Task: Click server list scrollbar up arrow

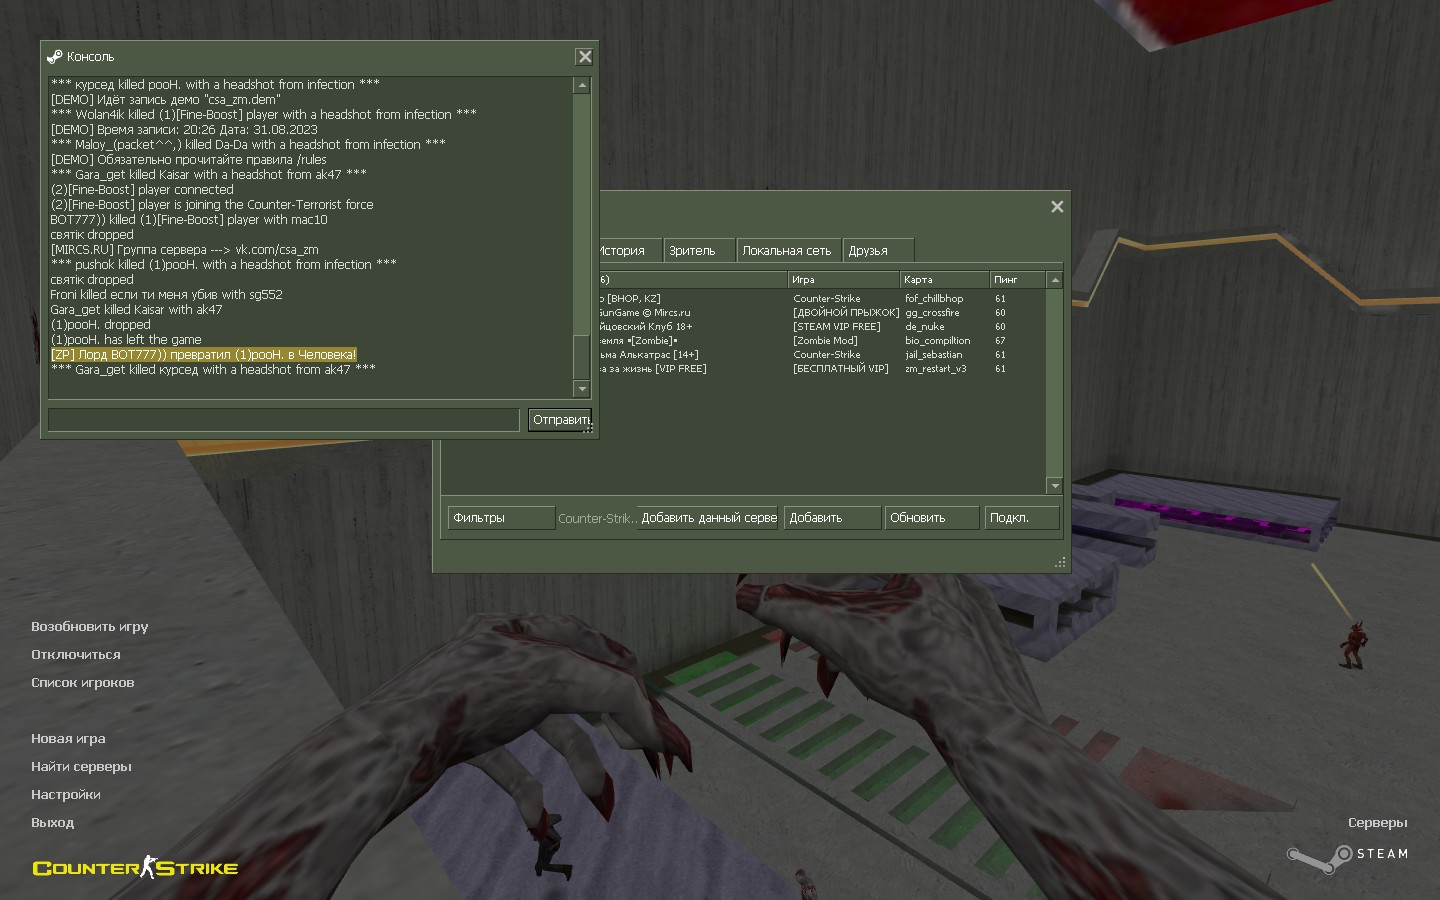Action: click(x=1054, y=280)
